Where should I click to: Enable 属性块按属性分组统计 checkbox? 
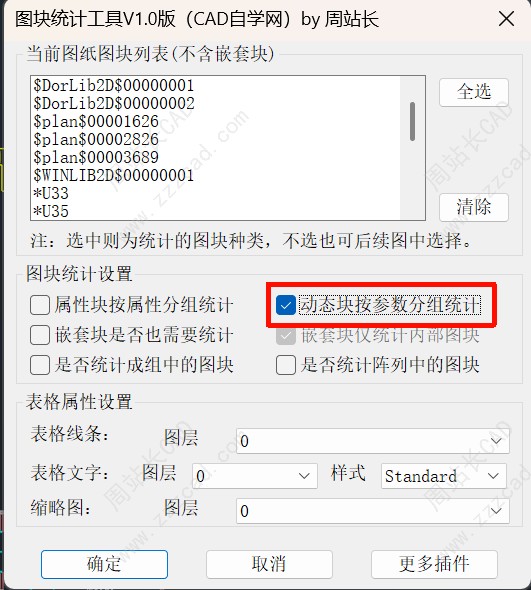click(40, 305)
